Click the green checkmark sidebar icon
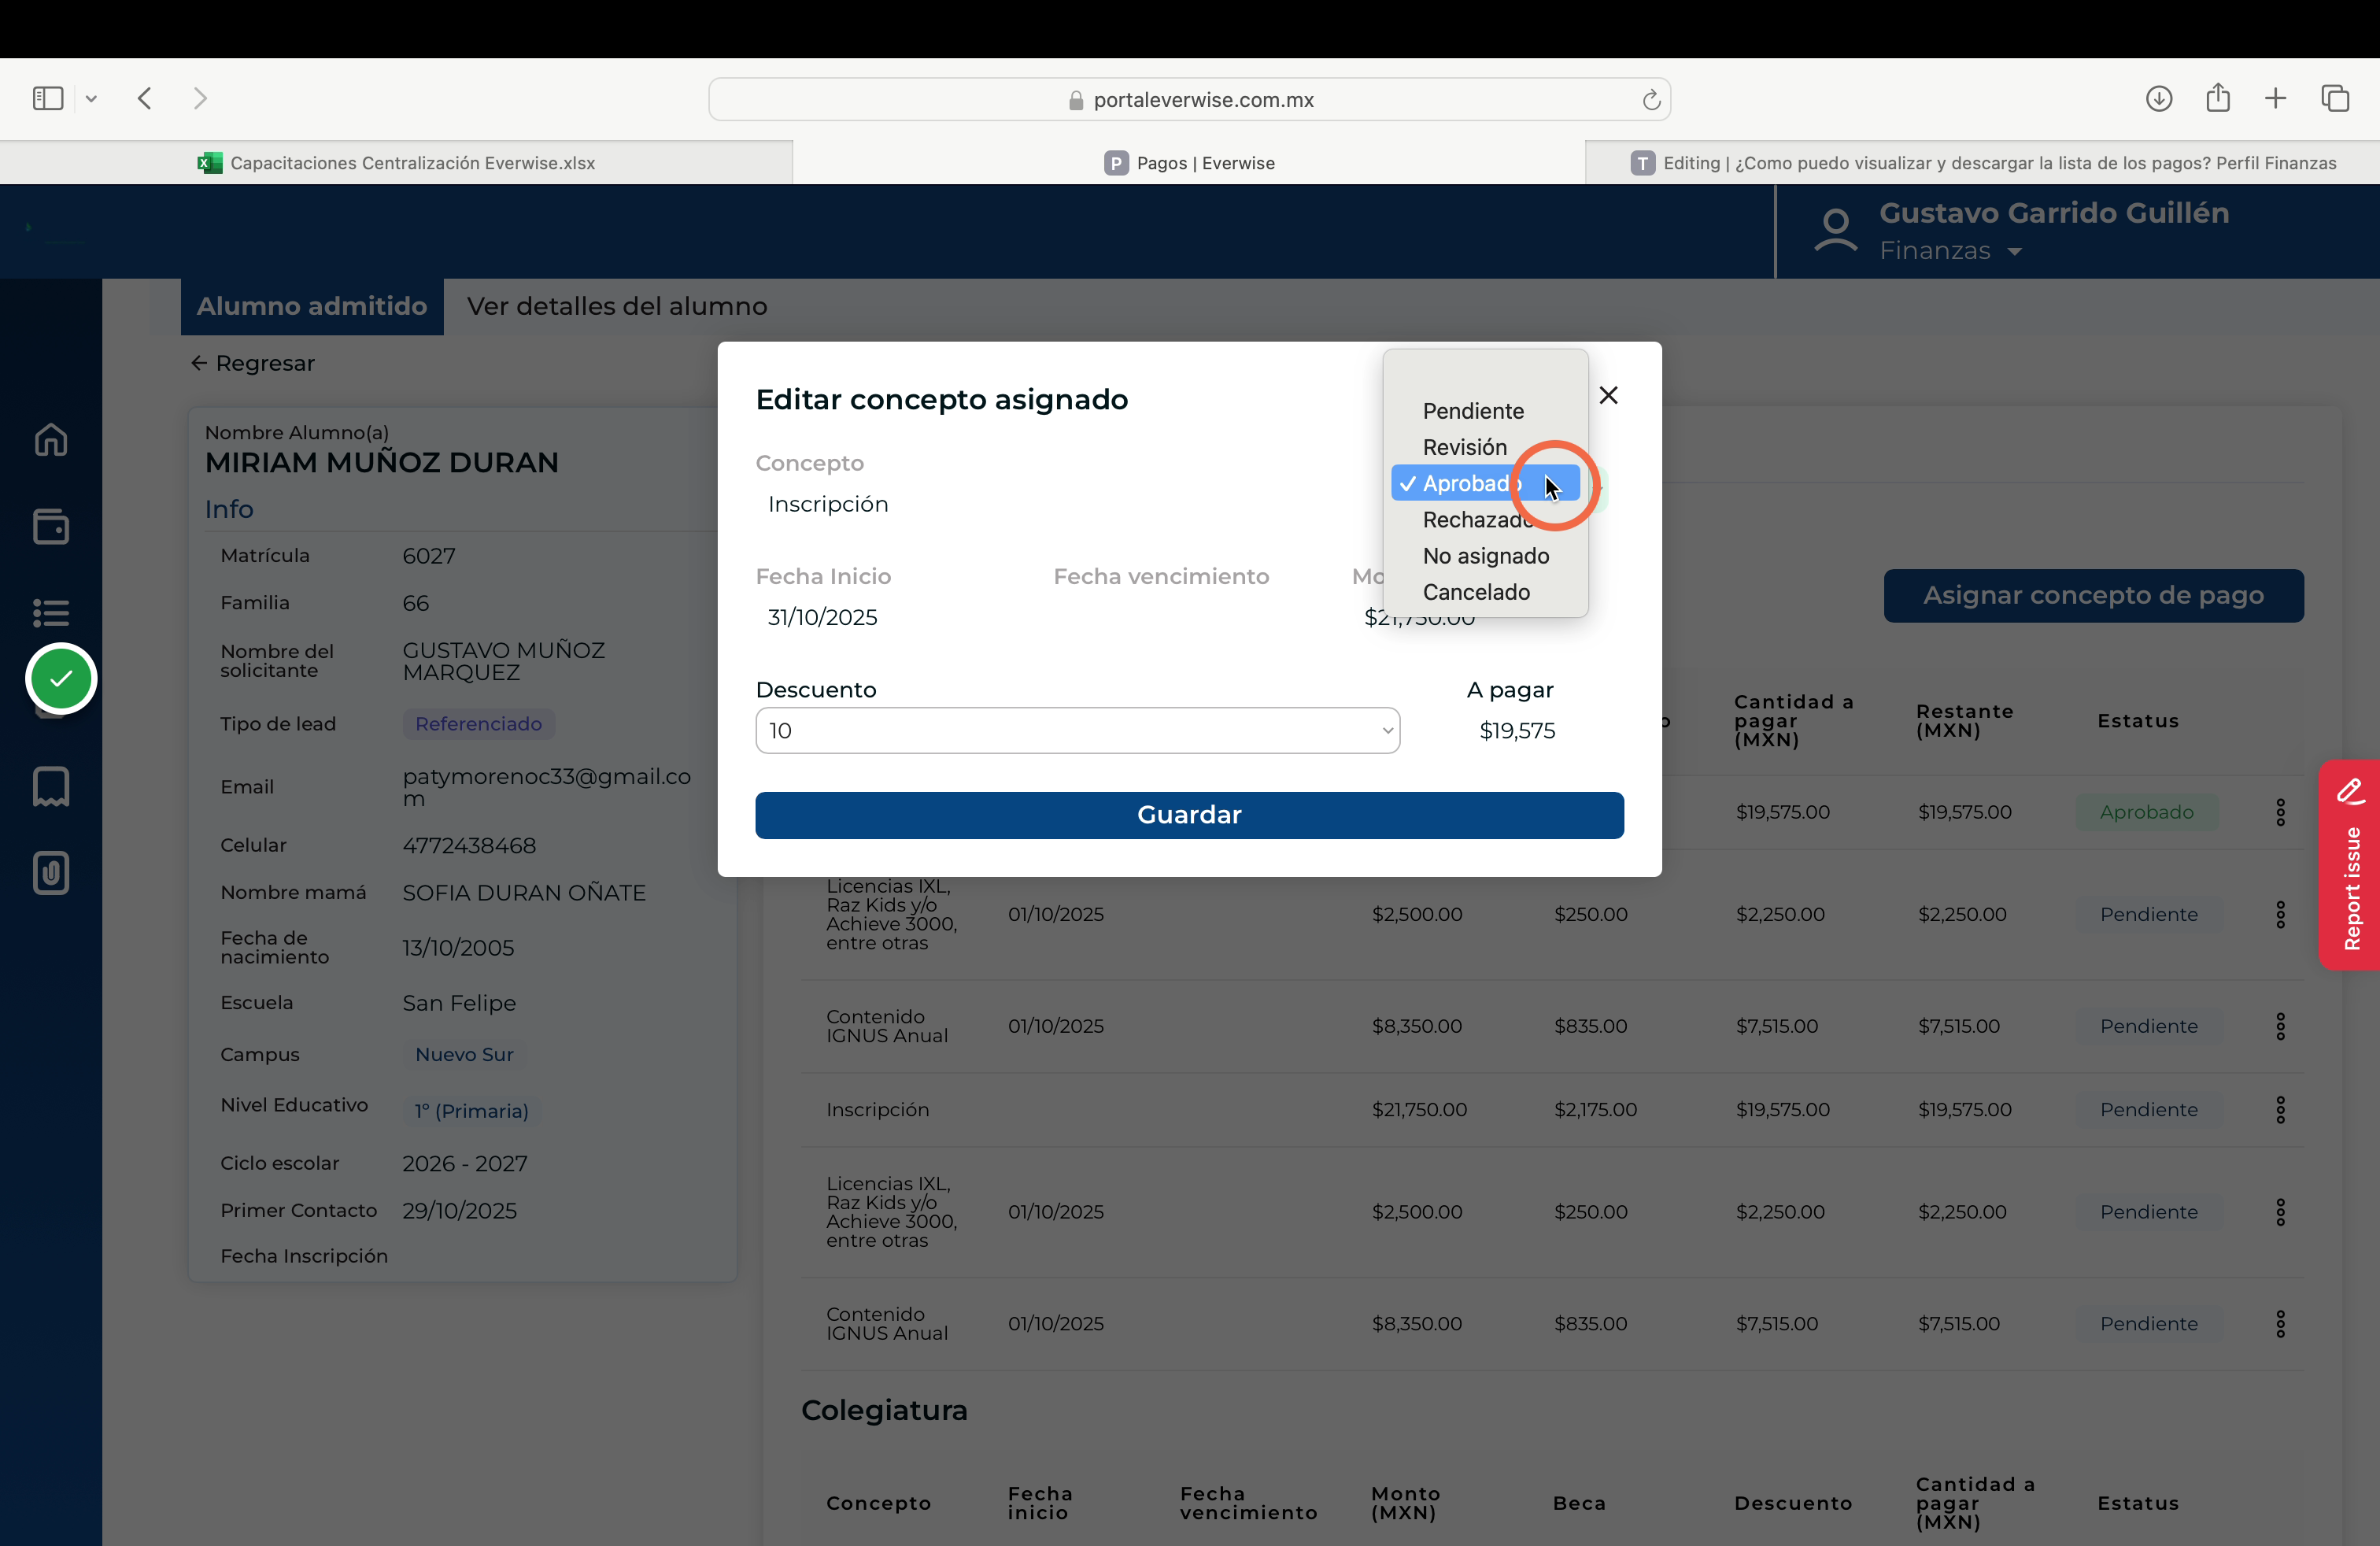 61,679
